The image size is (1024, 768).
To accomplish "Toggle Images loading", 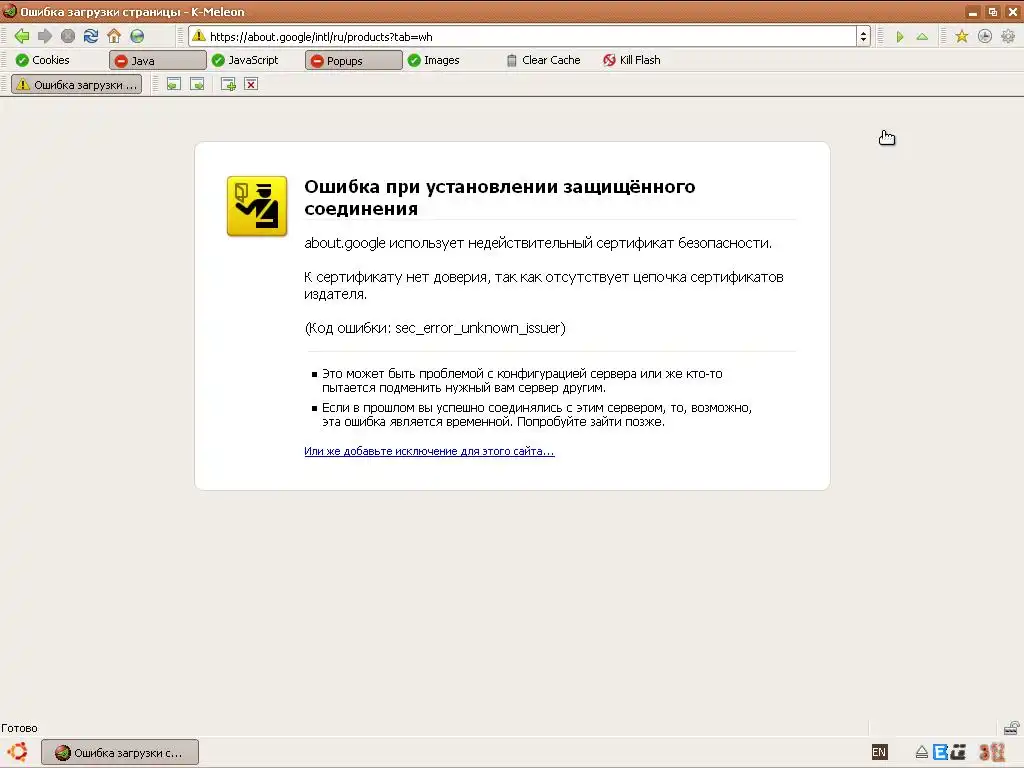I will click(434, 60).
